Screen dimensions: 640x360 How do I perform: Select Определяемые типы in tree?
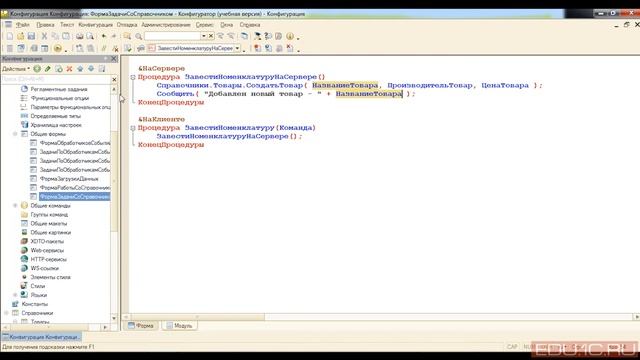tap(56, 116)
